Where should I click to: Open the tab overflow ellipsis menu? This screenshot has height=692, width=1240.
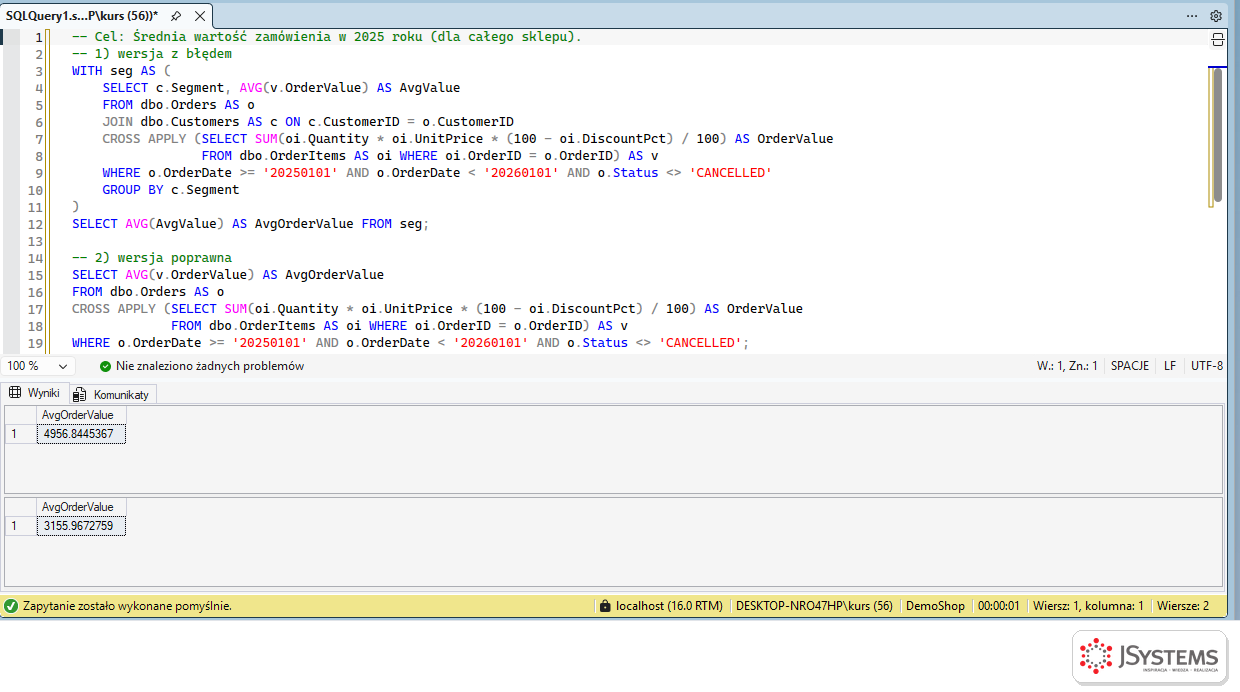pos(1192,16)
